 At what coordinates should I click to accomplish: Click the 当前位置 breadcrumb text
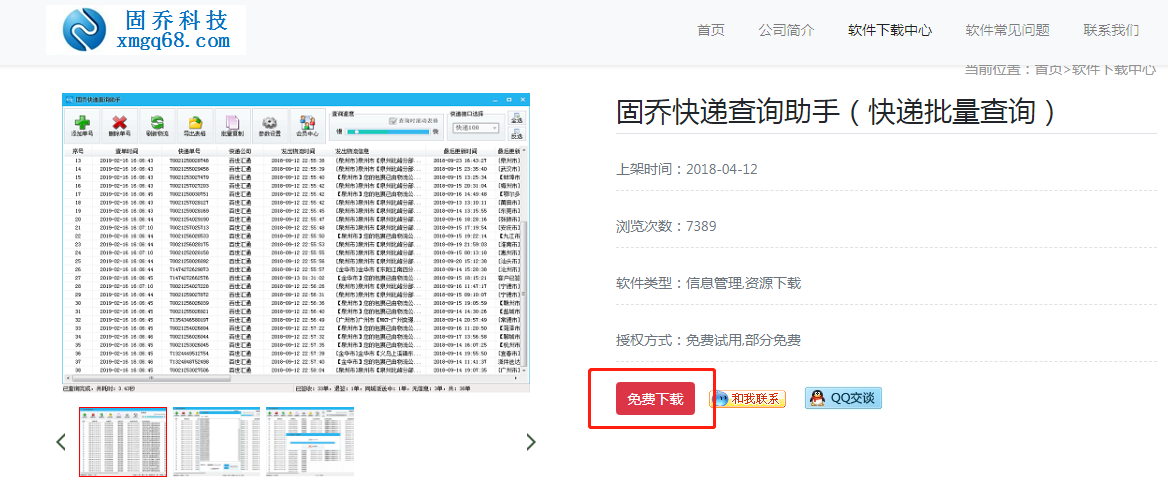pyautogui.click(x=1061, y=70)
